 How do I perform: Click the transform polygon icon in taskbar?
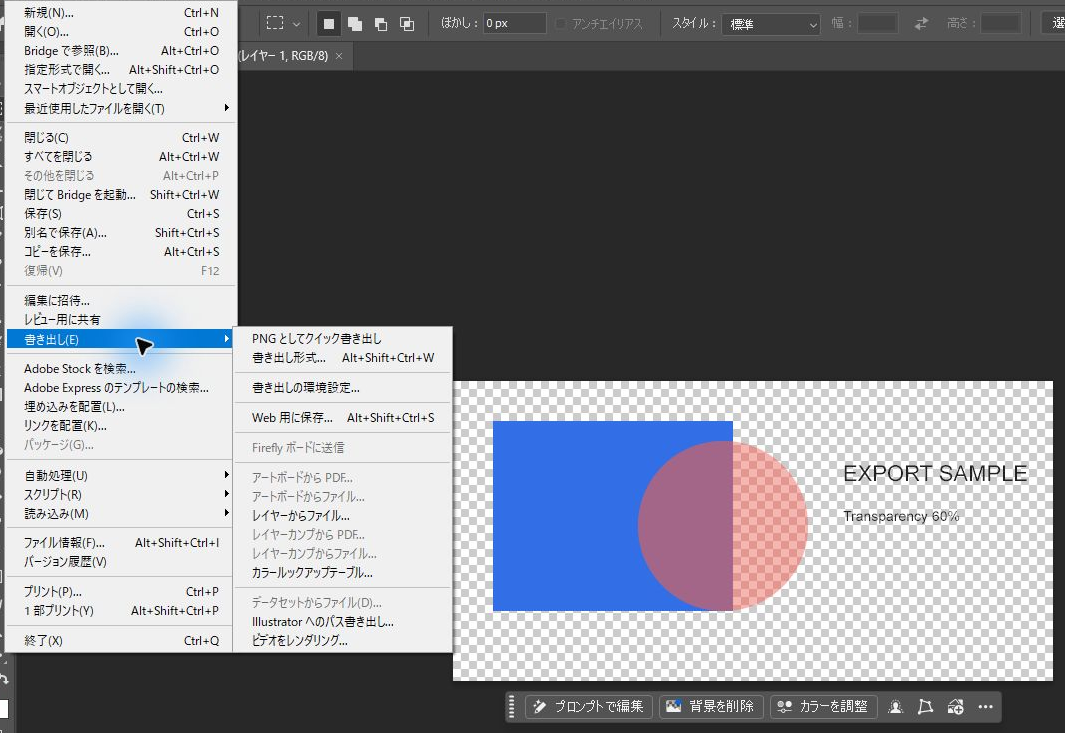click(925, 707)
